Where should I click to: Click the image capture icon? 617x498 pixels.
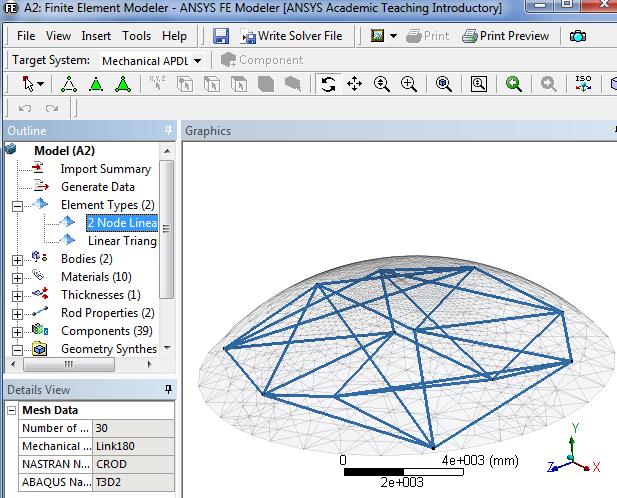377,36
